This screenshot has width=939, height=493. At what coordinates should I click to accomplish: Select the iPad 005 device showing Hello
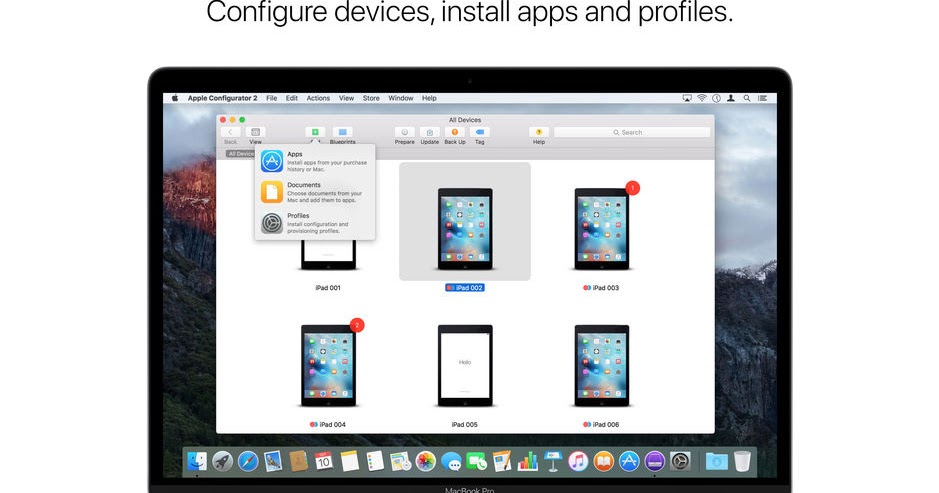pos(465,365)
